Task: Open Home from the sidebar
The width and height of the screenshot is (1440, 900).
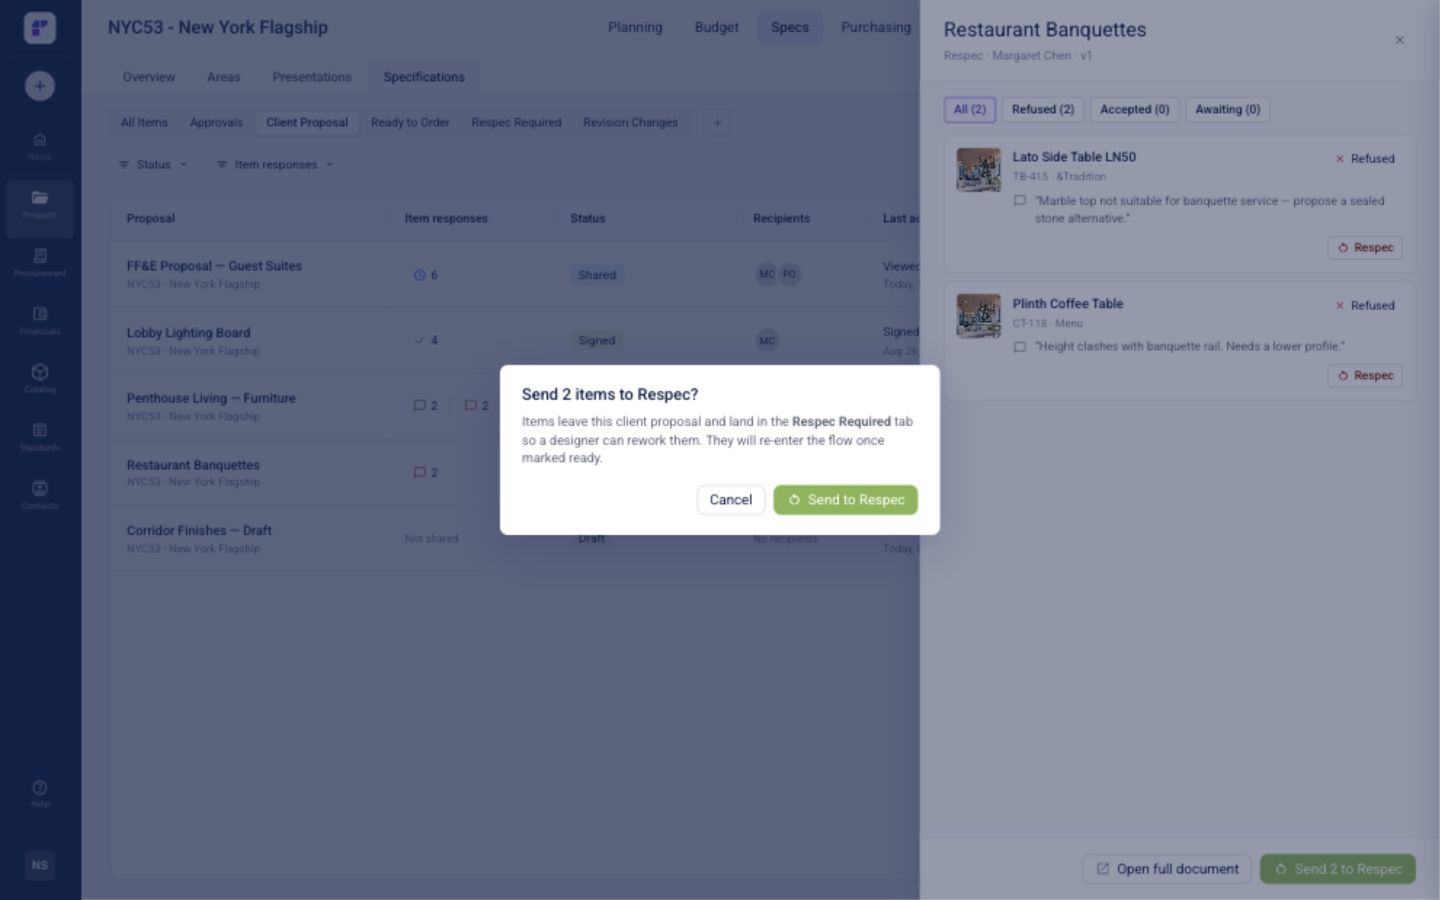Action: click(x=40, y=146)
